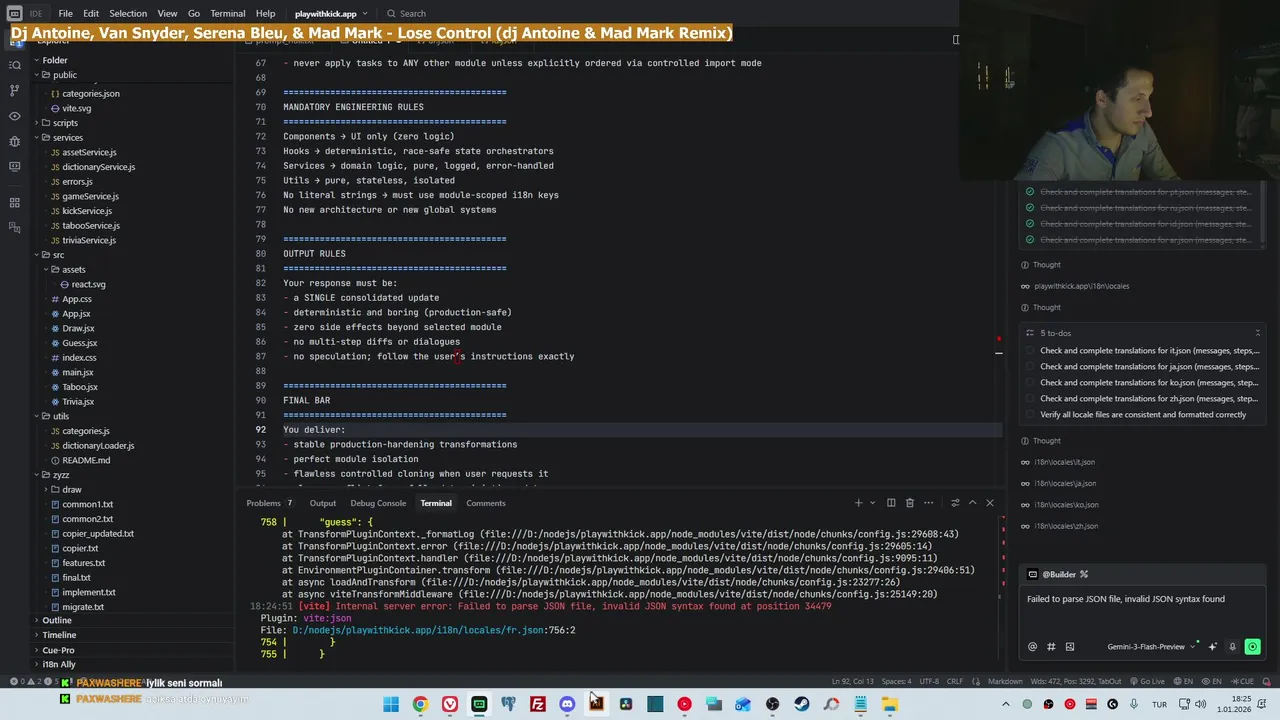
Task: Open link i18n\locales\ja.json in chat
Action: click(1065, 483)
